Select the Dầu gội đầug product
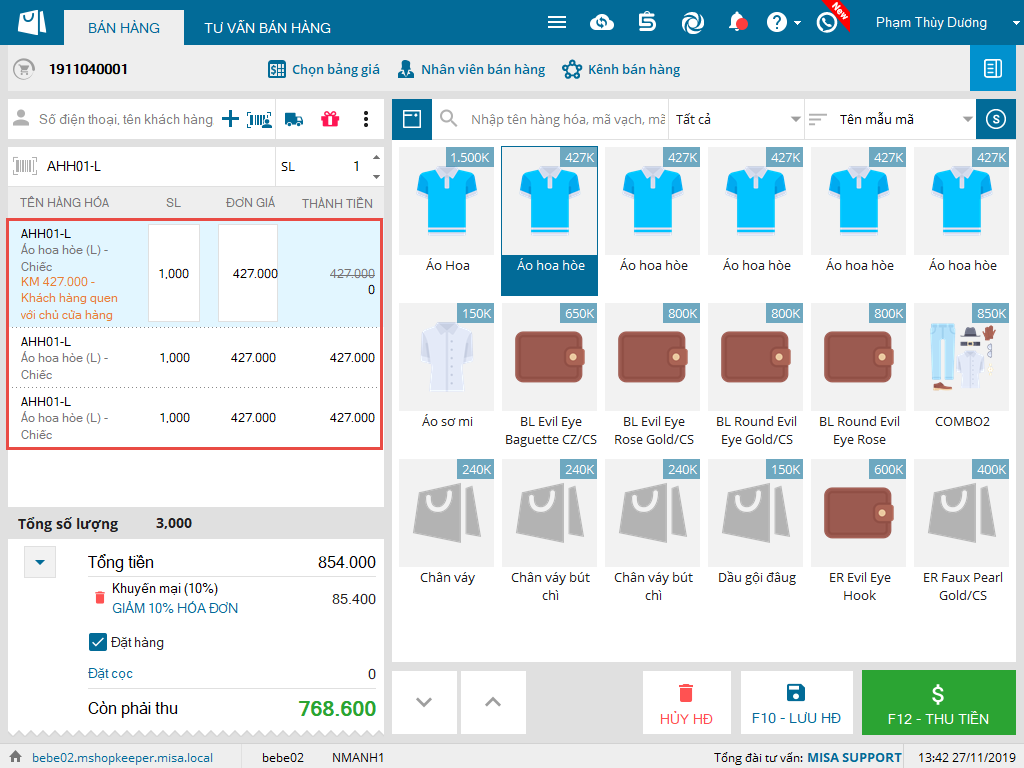 [x=756, y=533]
